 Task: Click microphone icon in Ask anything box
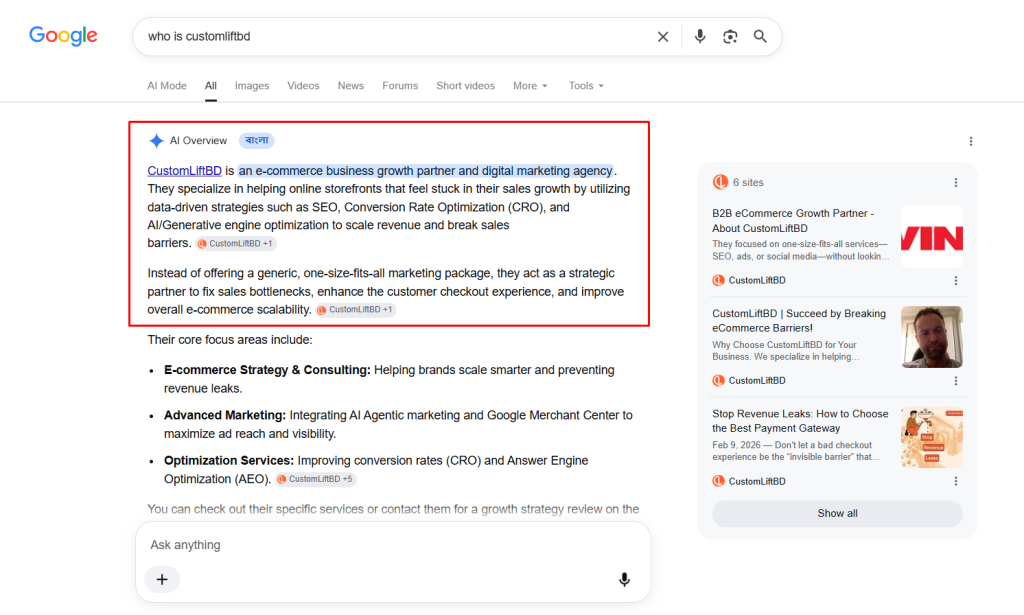[624, 579]
